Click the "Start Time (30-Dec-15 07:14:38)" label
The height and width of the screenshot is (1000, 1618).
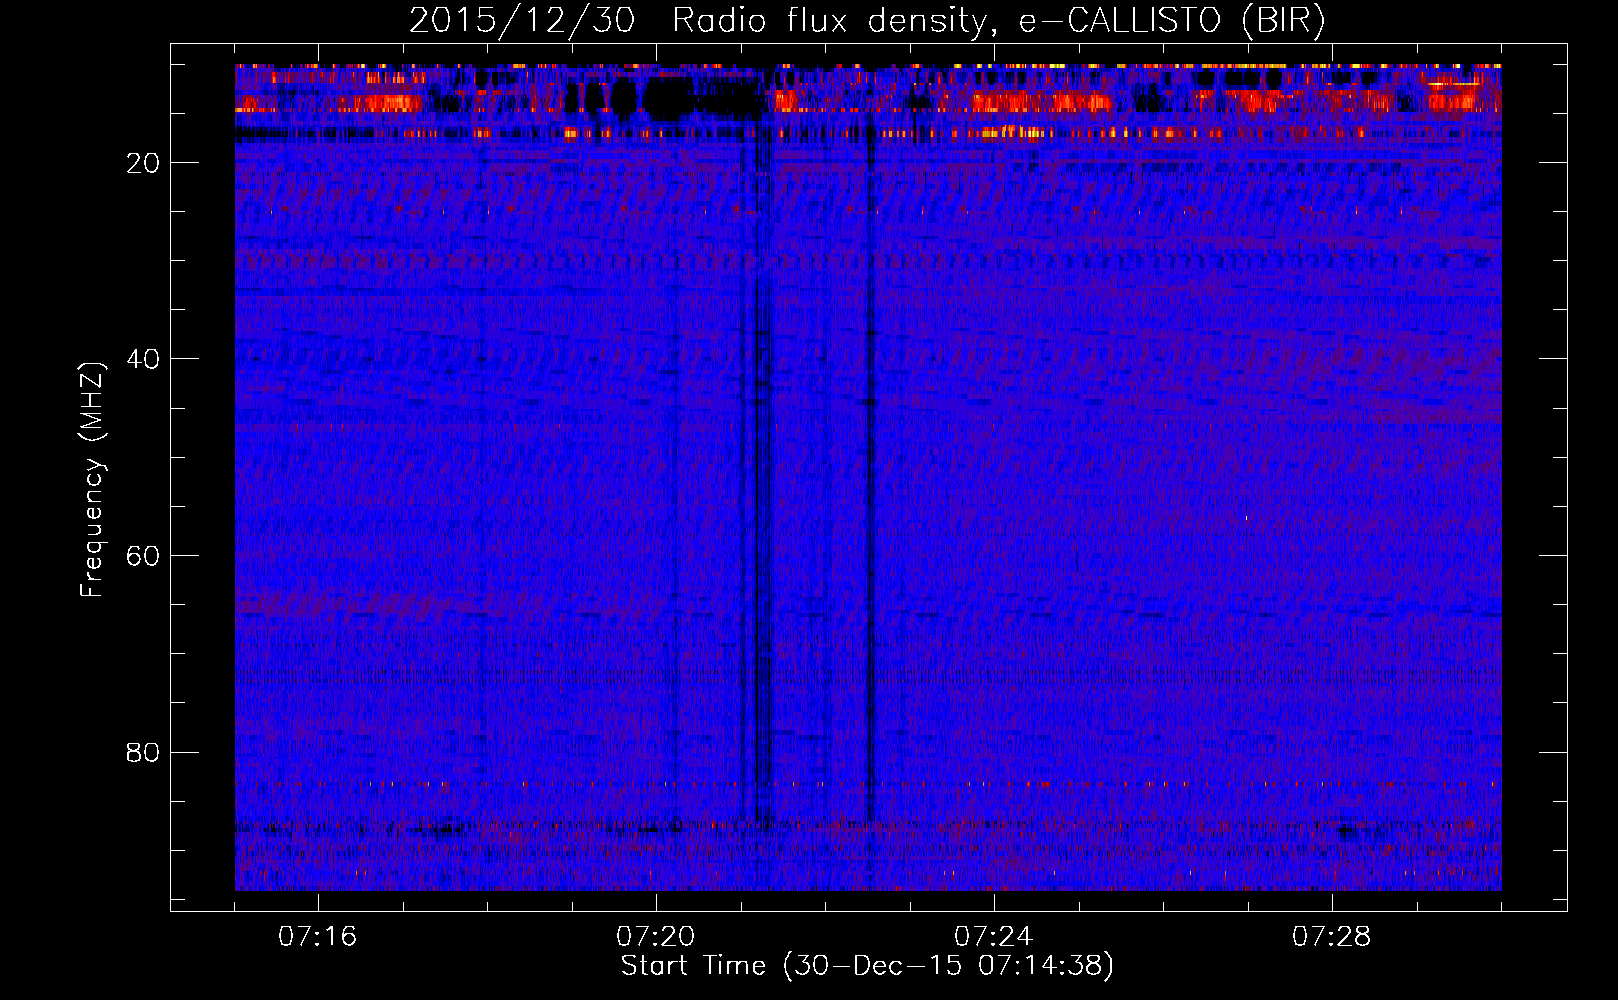(x=867, y=966)
